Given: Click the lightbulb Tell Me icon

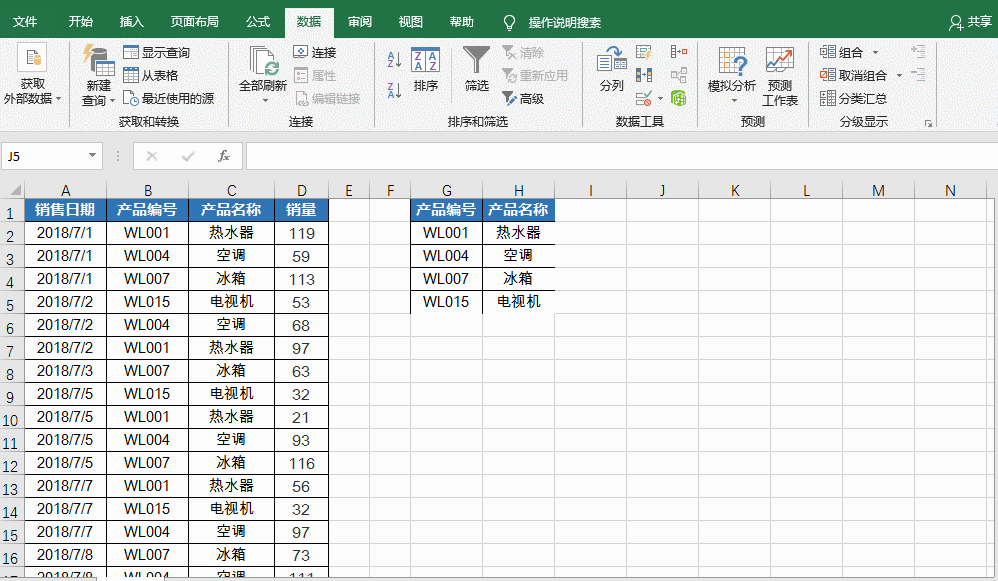Looking at the screenshot, I should coord(509,23).
